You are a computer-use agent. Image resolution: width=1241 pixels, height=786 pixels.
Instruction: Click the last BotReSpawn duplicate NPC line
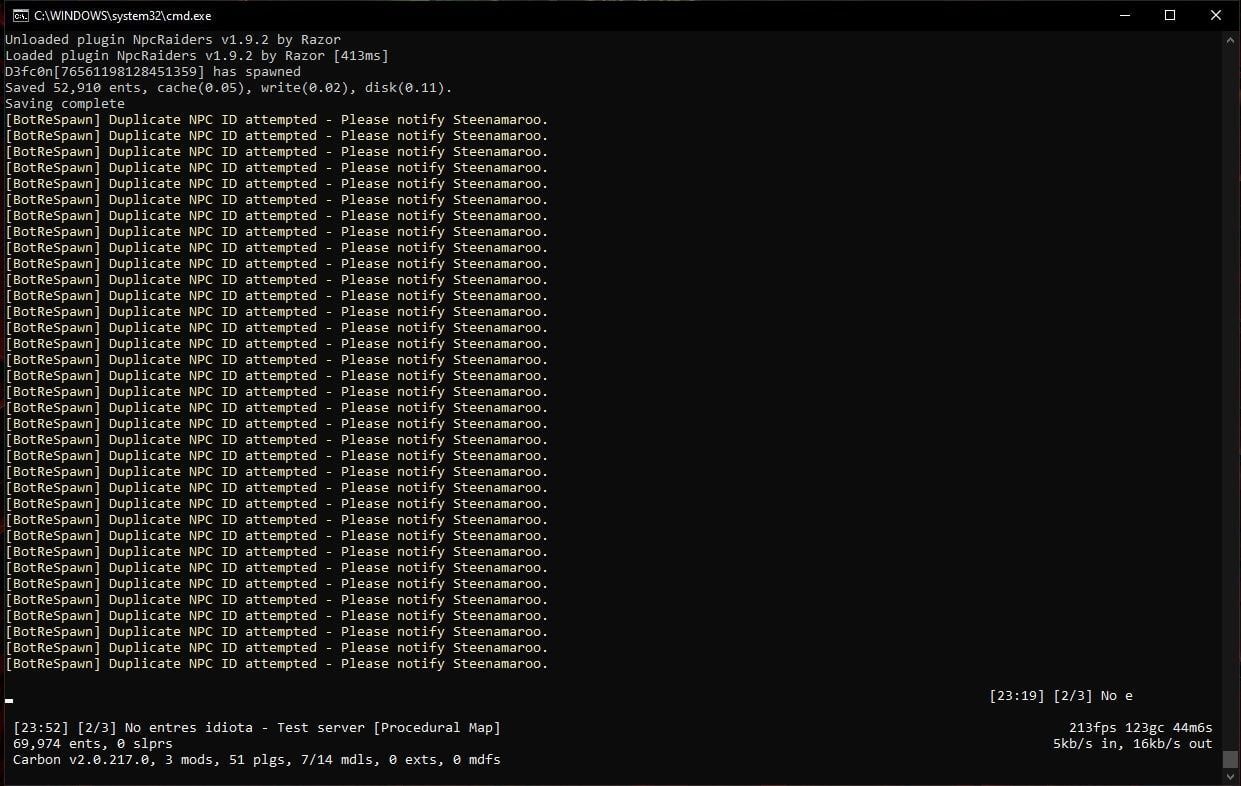click(x=276, y=664)
